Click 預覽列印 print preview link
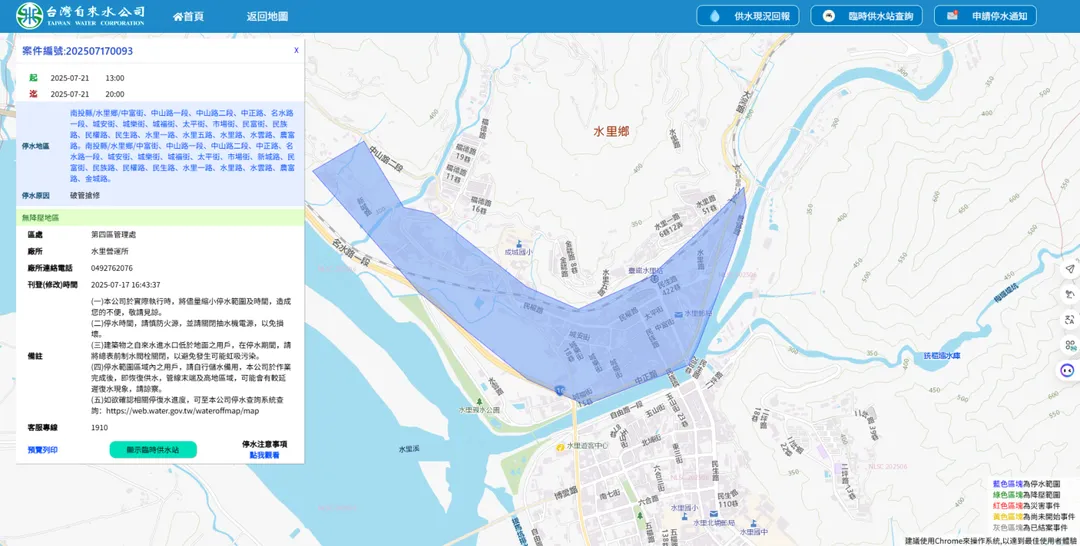This screenshot has width=1080, height=546. (43, 450)
